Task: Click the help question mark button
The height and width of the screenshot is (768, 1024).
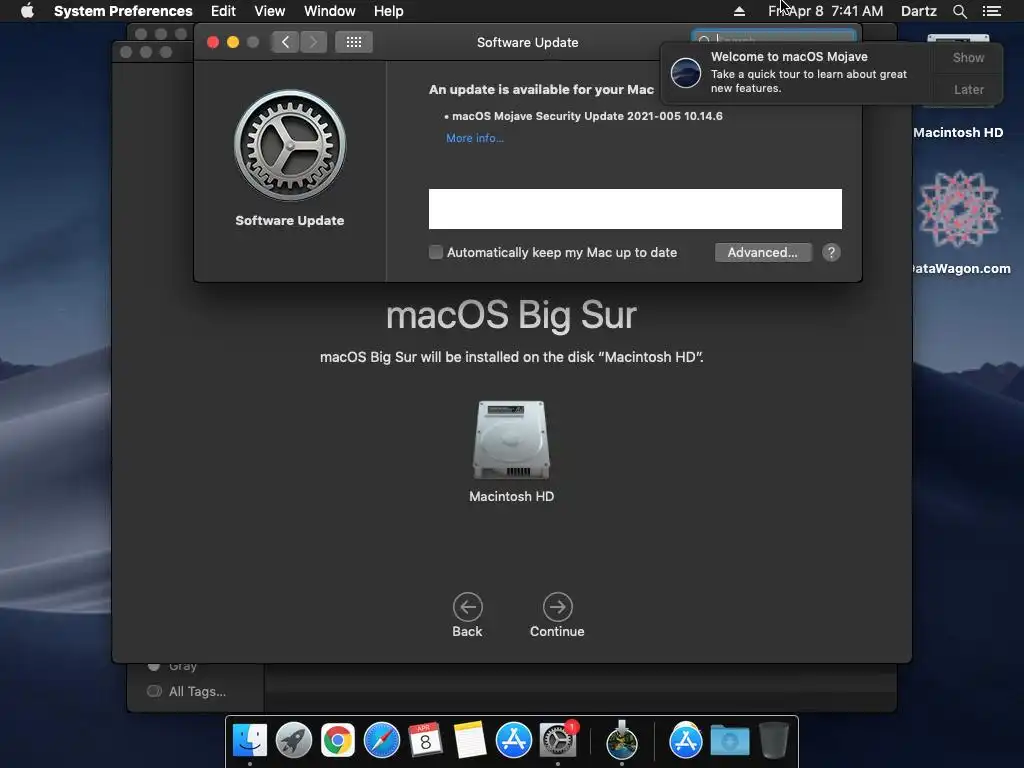Action: tap(831, 253)
